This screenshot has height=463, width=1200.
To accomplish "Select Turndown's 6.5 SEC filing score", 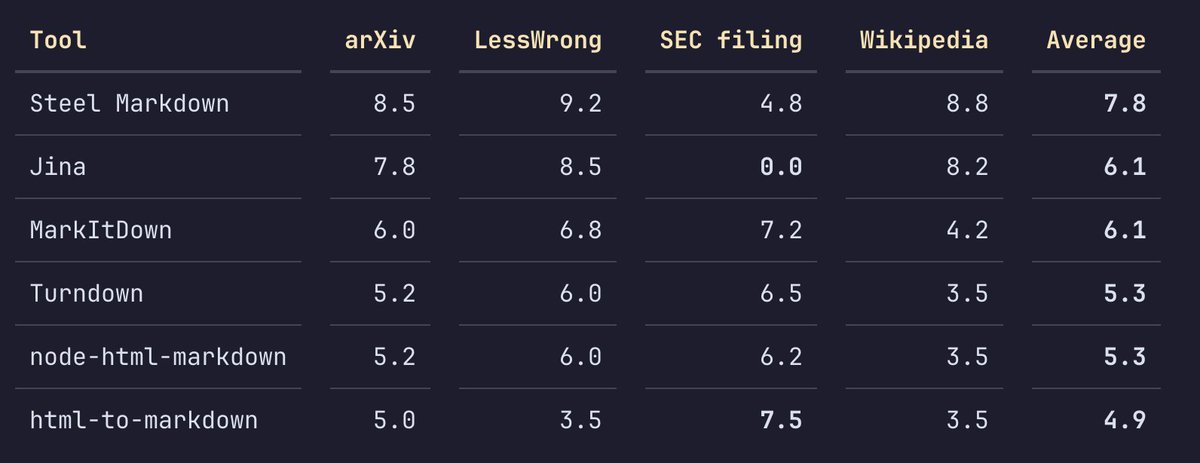I will pos(781,293).
